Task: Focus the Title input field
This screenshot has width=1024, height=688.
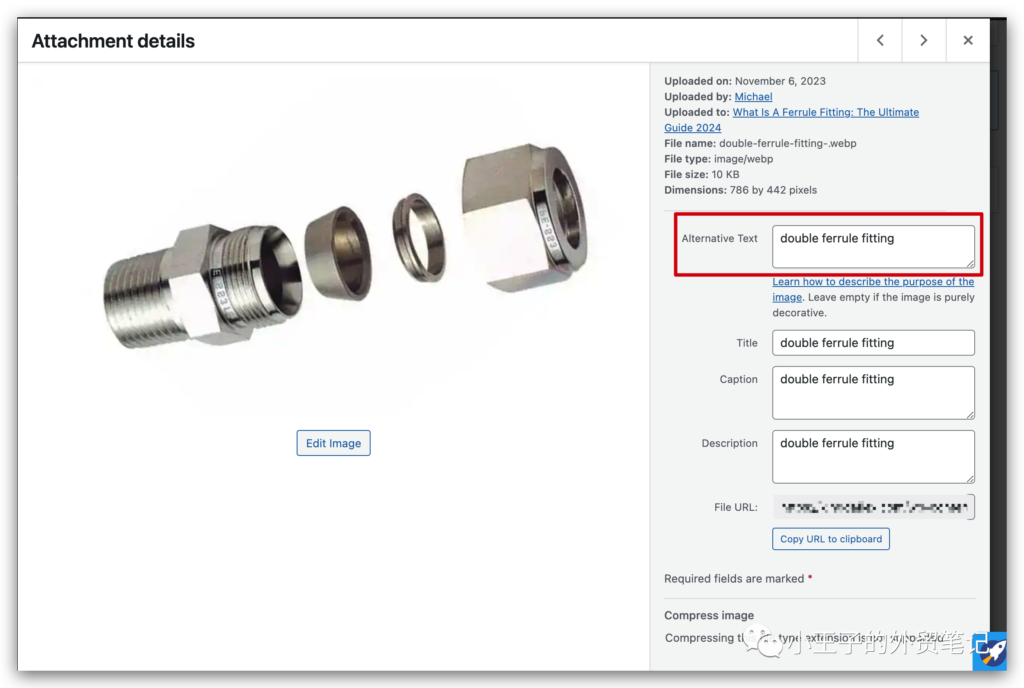Action: [872, 343]
